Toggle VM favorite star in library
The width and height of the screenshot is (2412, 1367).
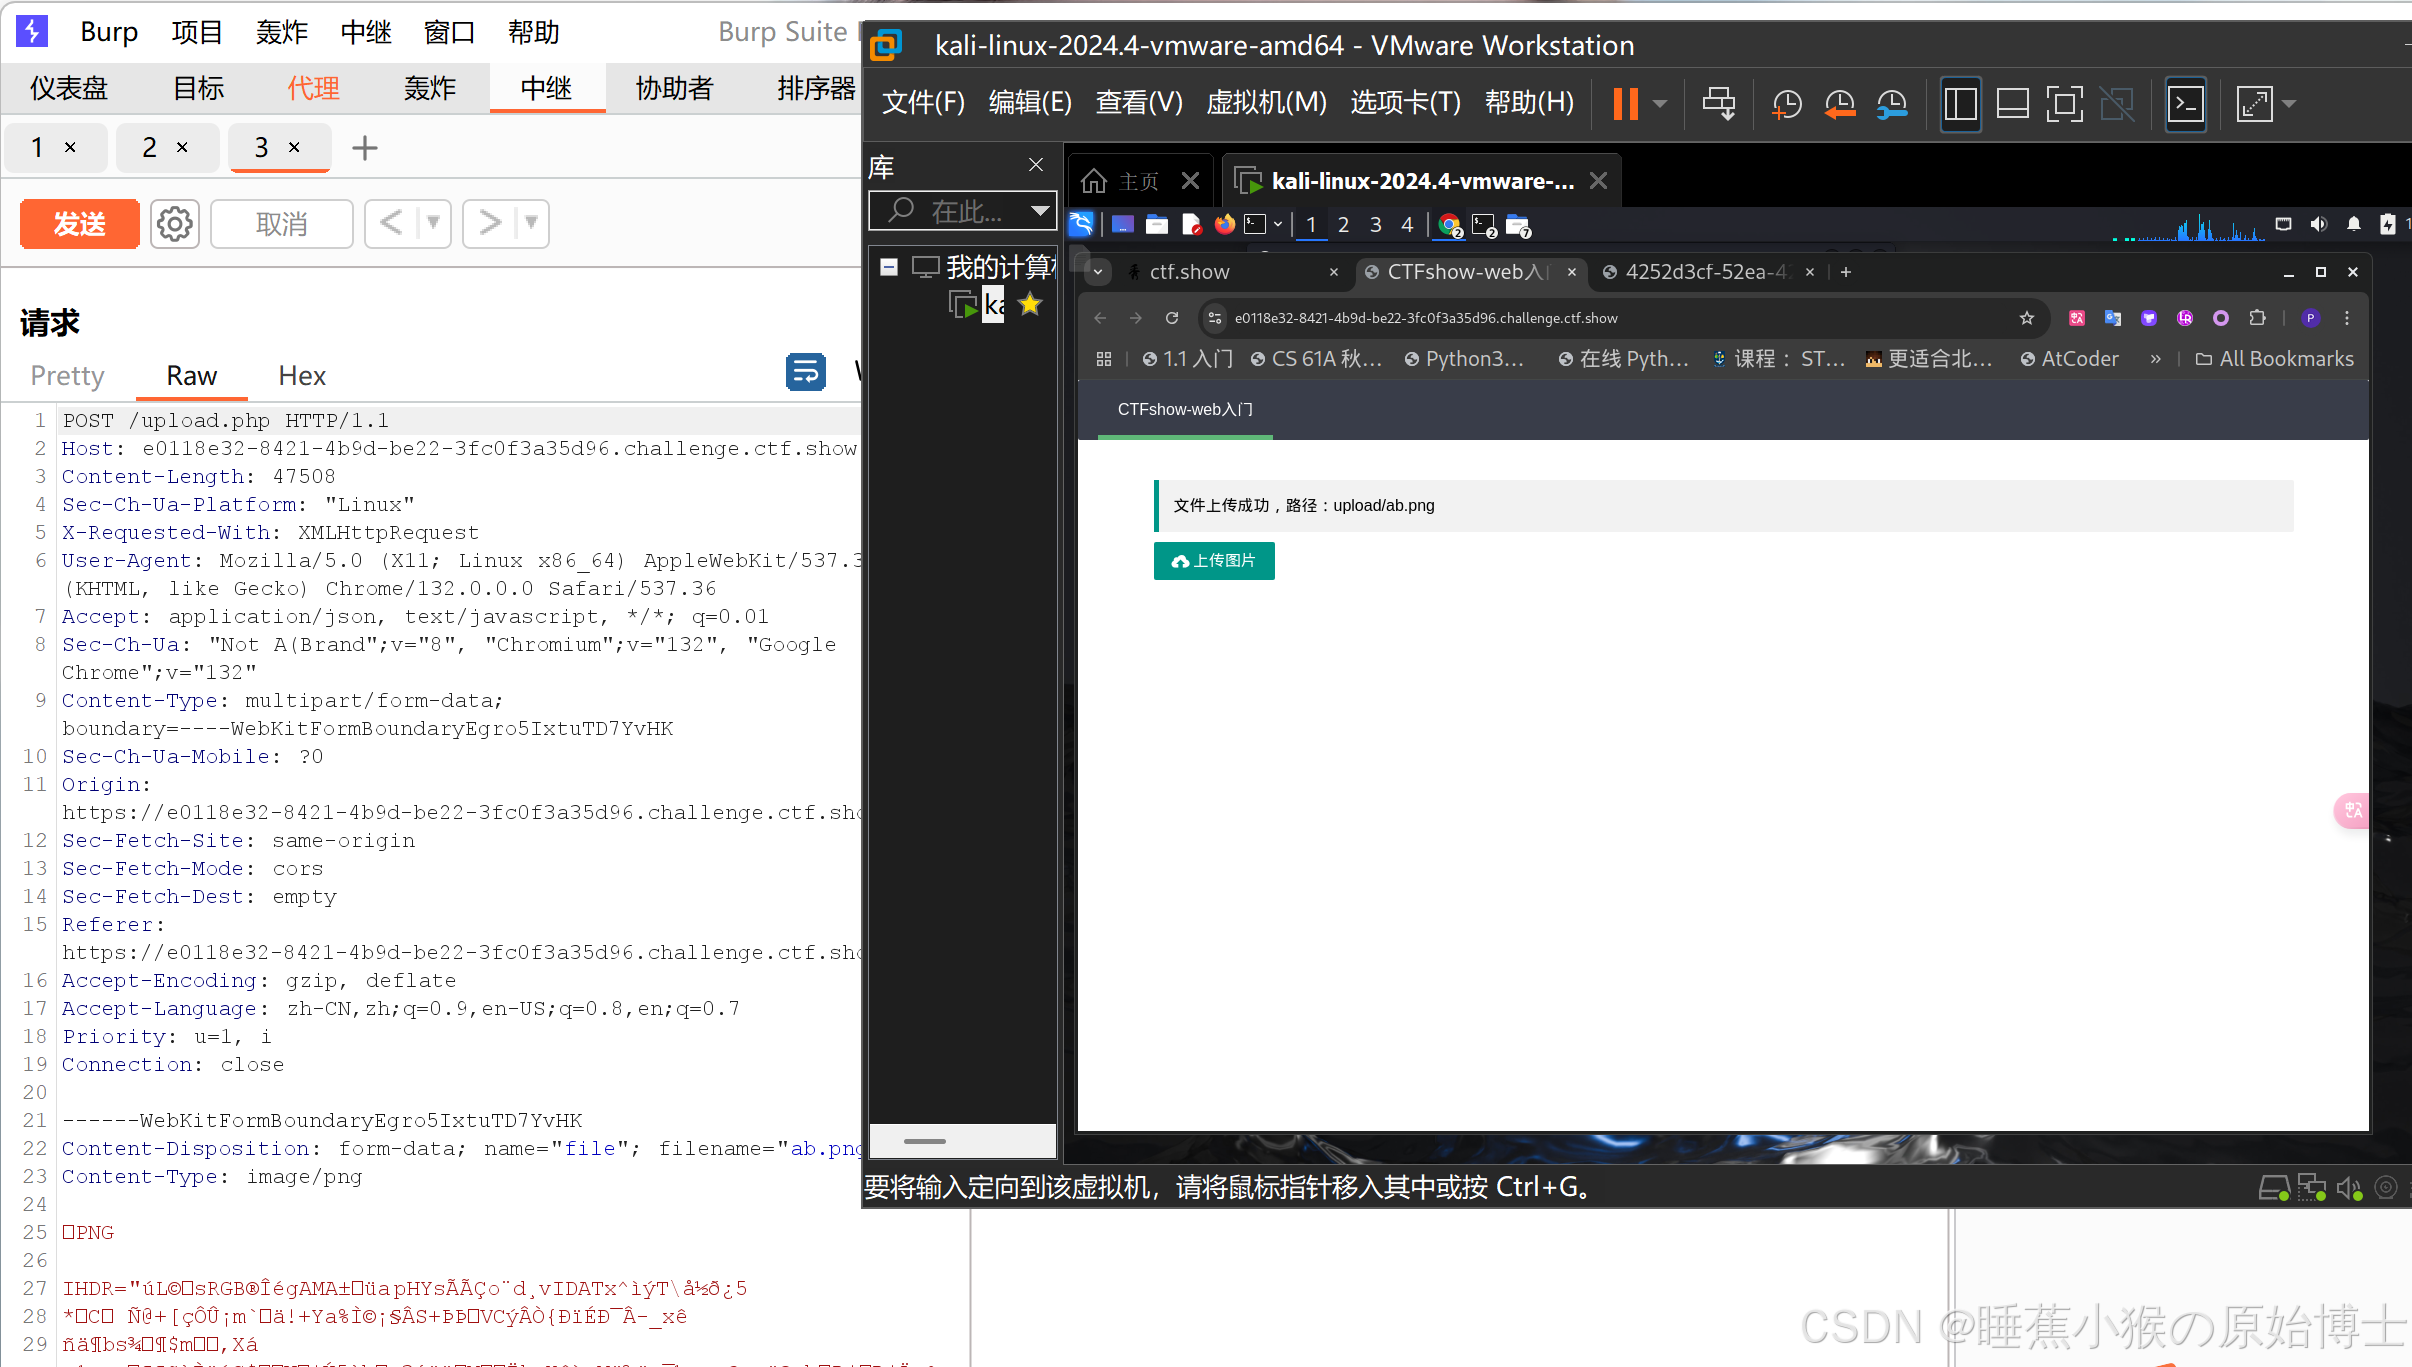(1030, 305)
